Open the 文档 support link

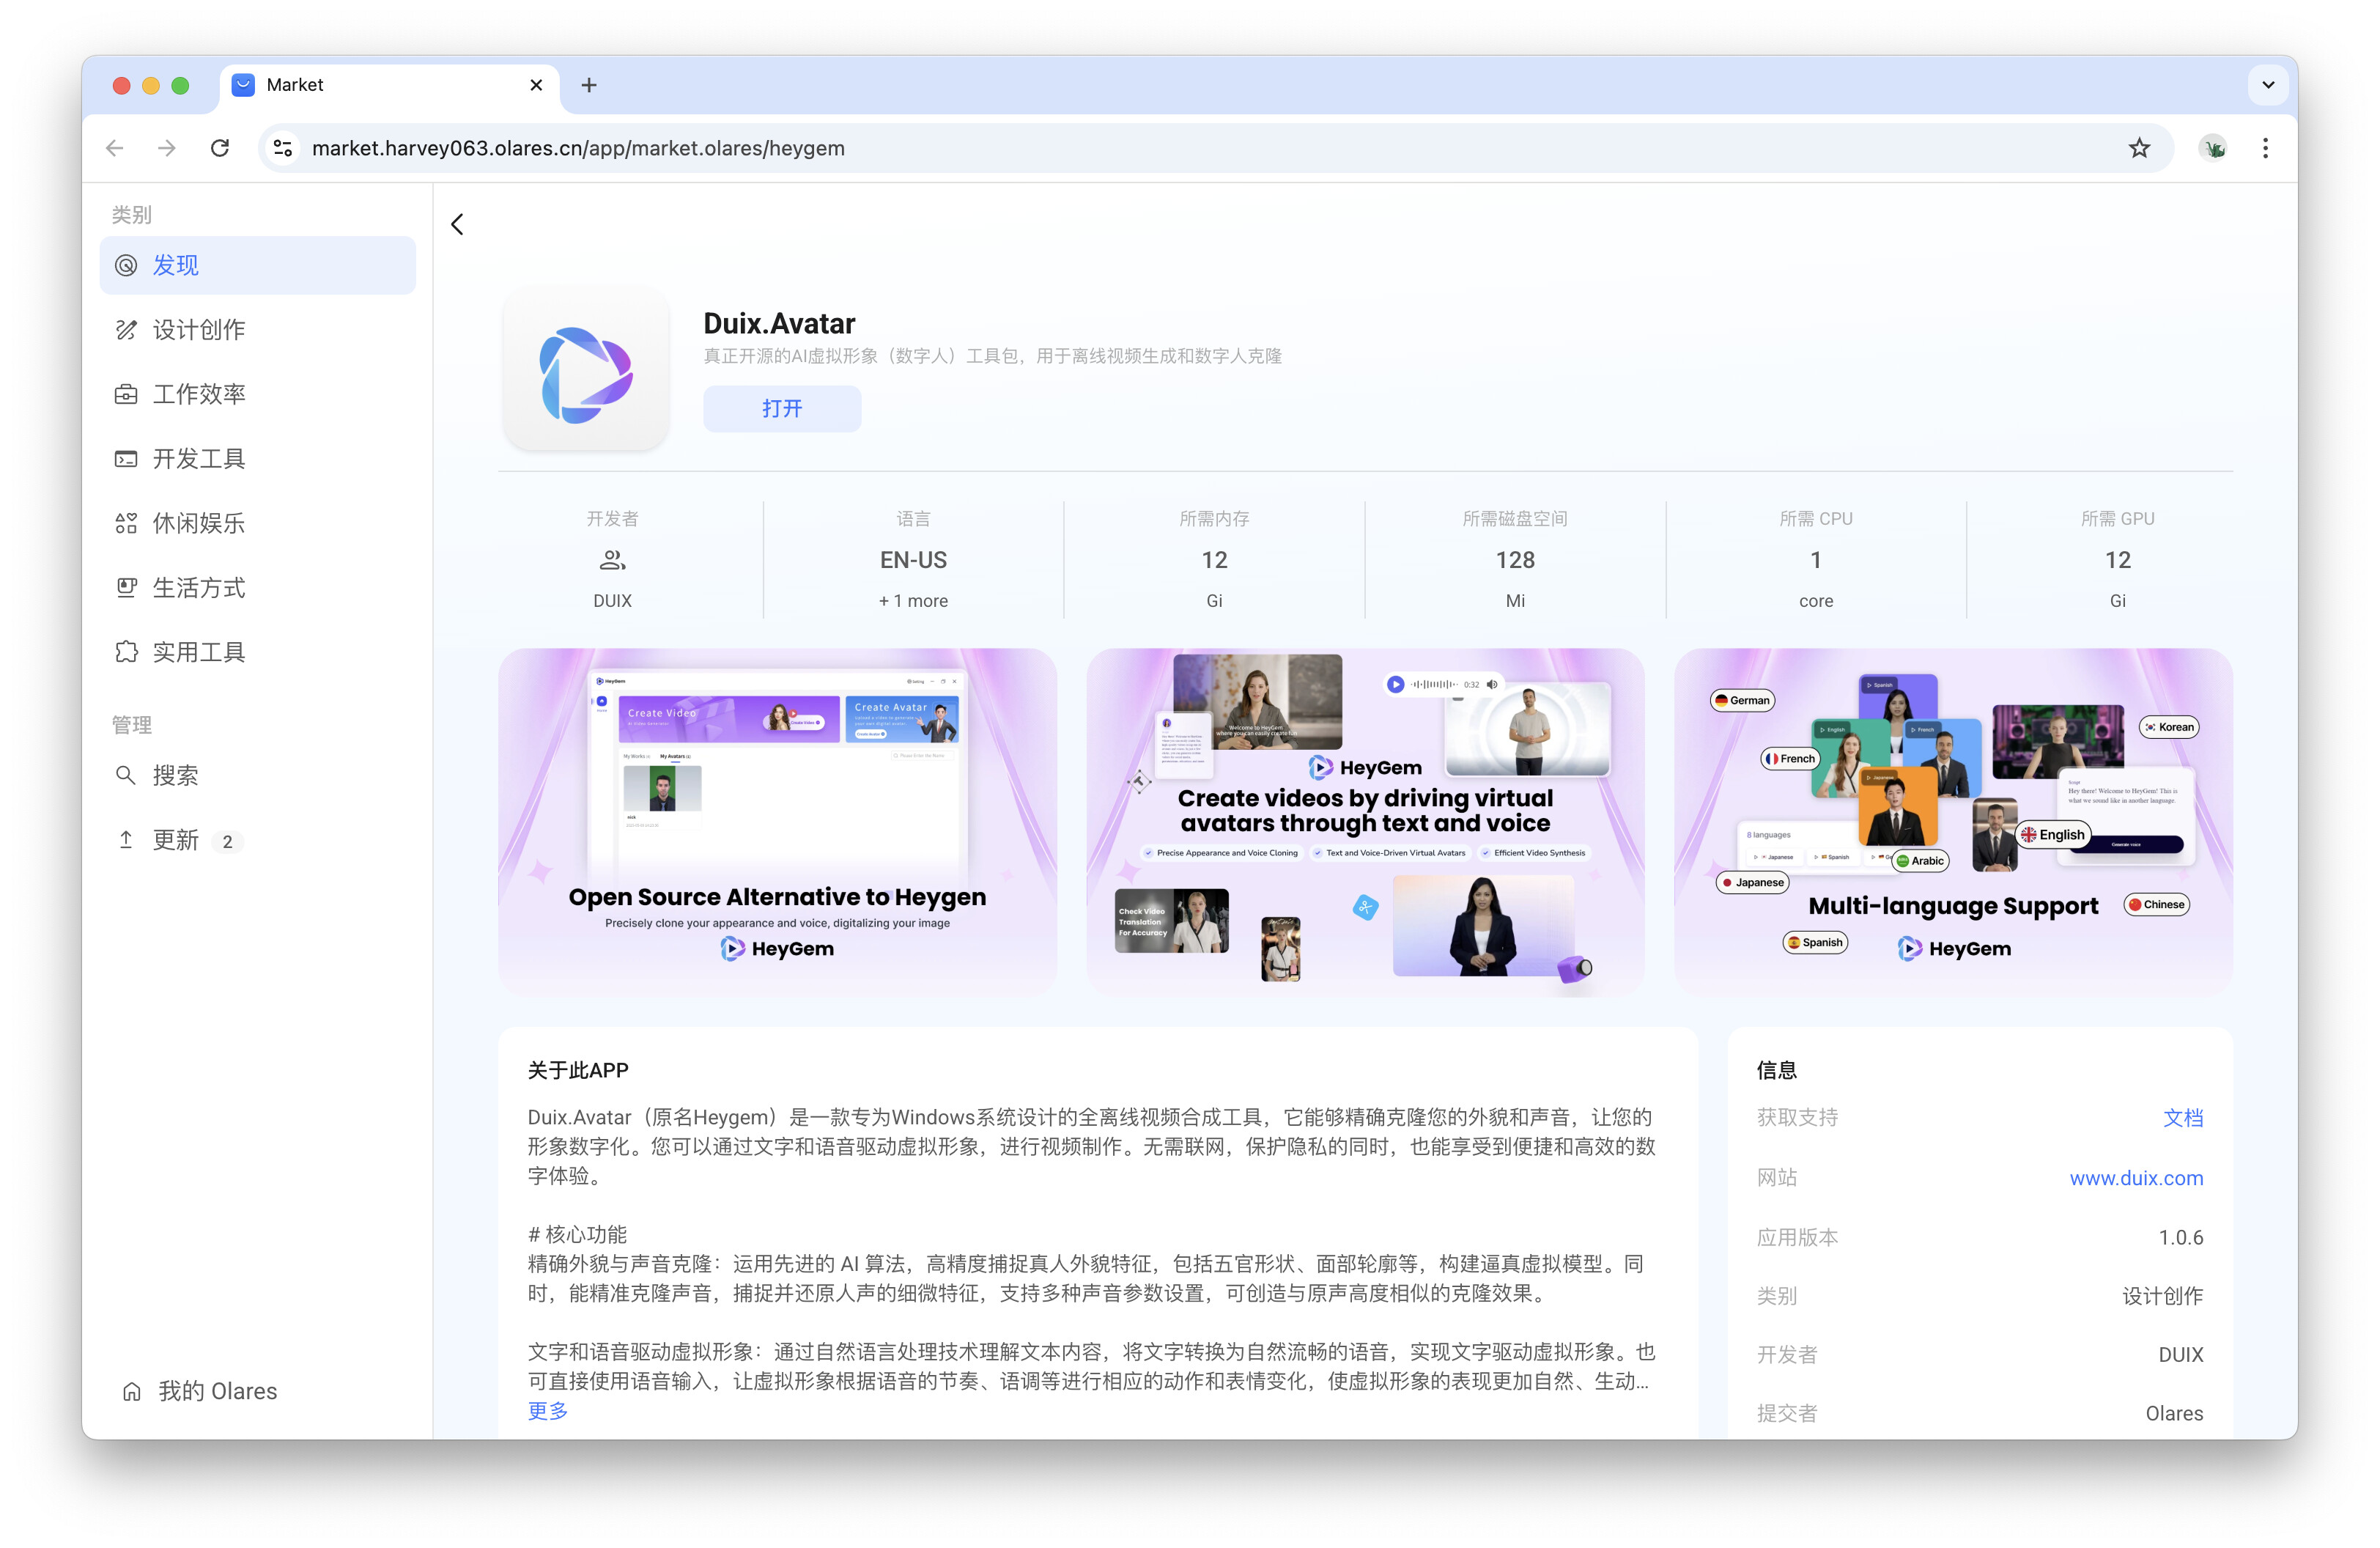click(2182, 1118)
